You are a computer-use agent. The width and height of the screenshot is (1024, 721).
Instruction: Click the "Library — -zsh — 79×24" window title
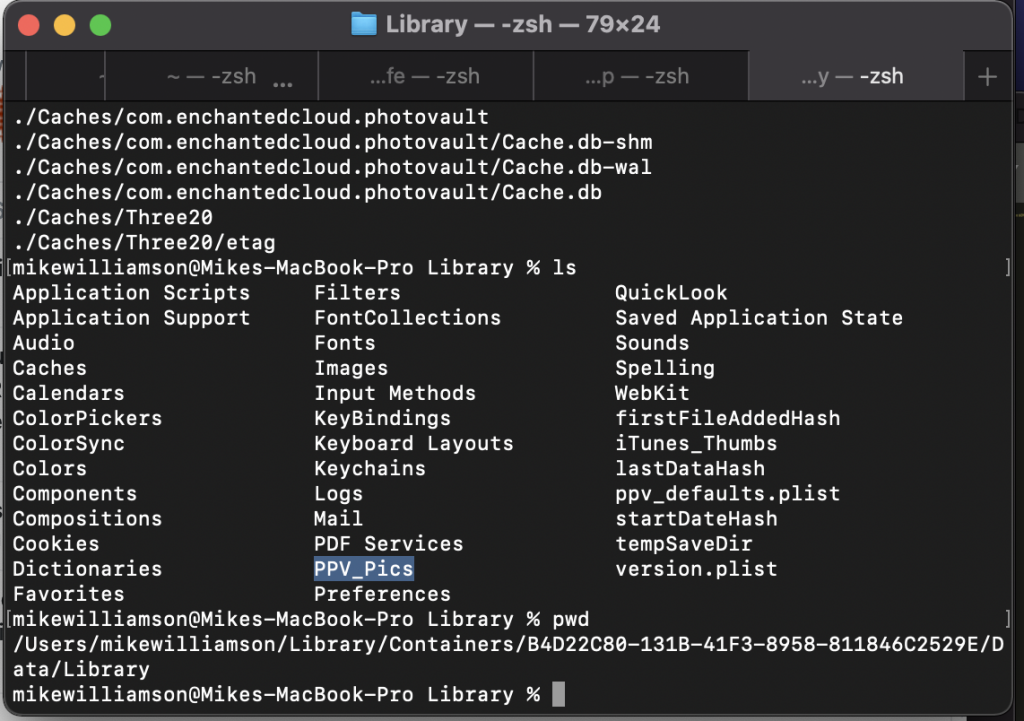tap(522, 25)
